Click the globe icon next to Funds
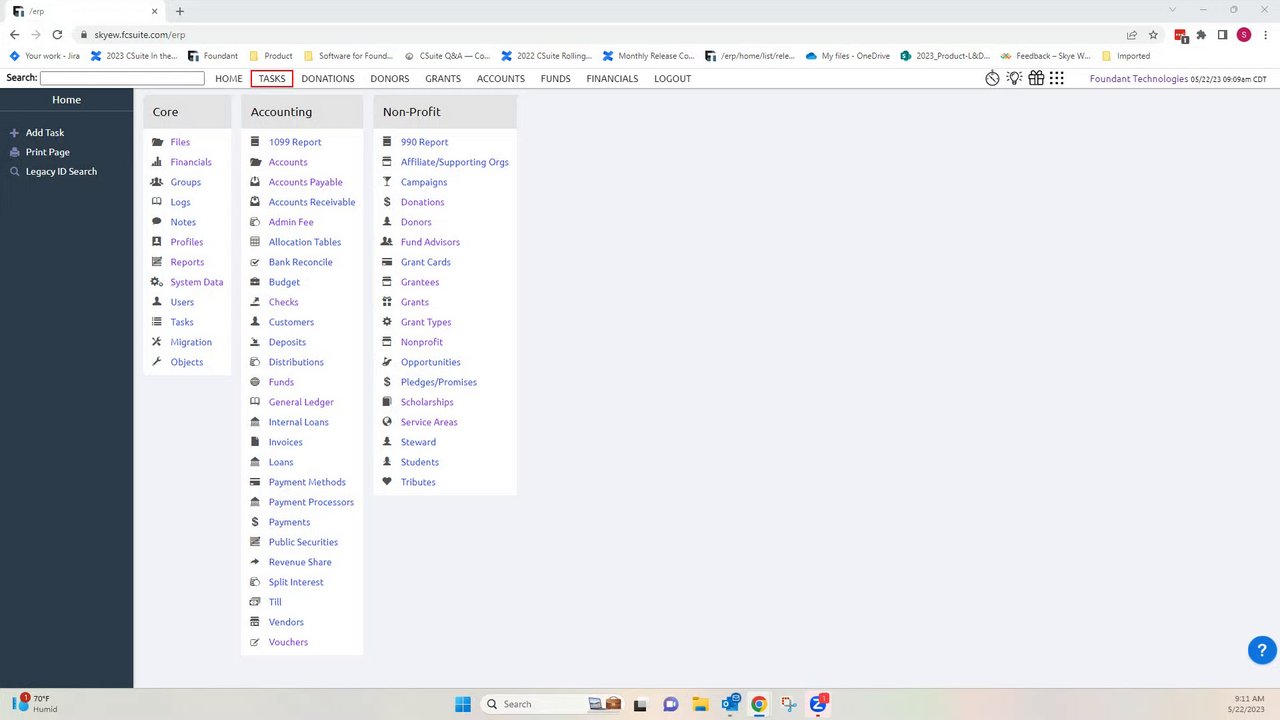Image resolution: width=1280 pixels, height=720 pixels. point(255,382)
